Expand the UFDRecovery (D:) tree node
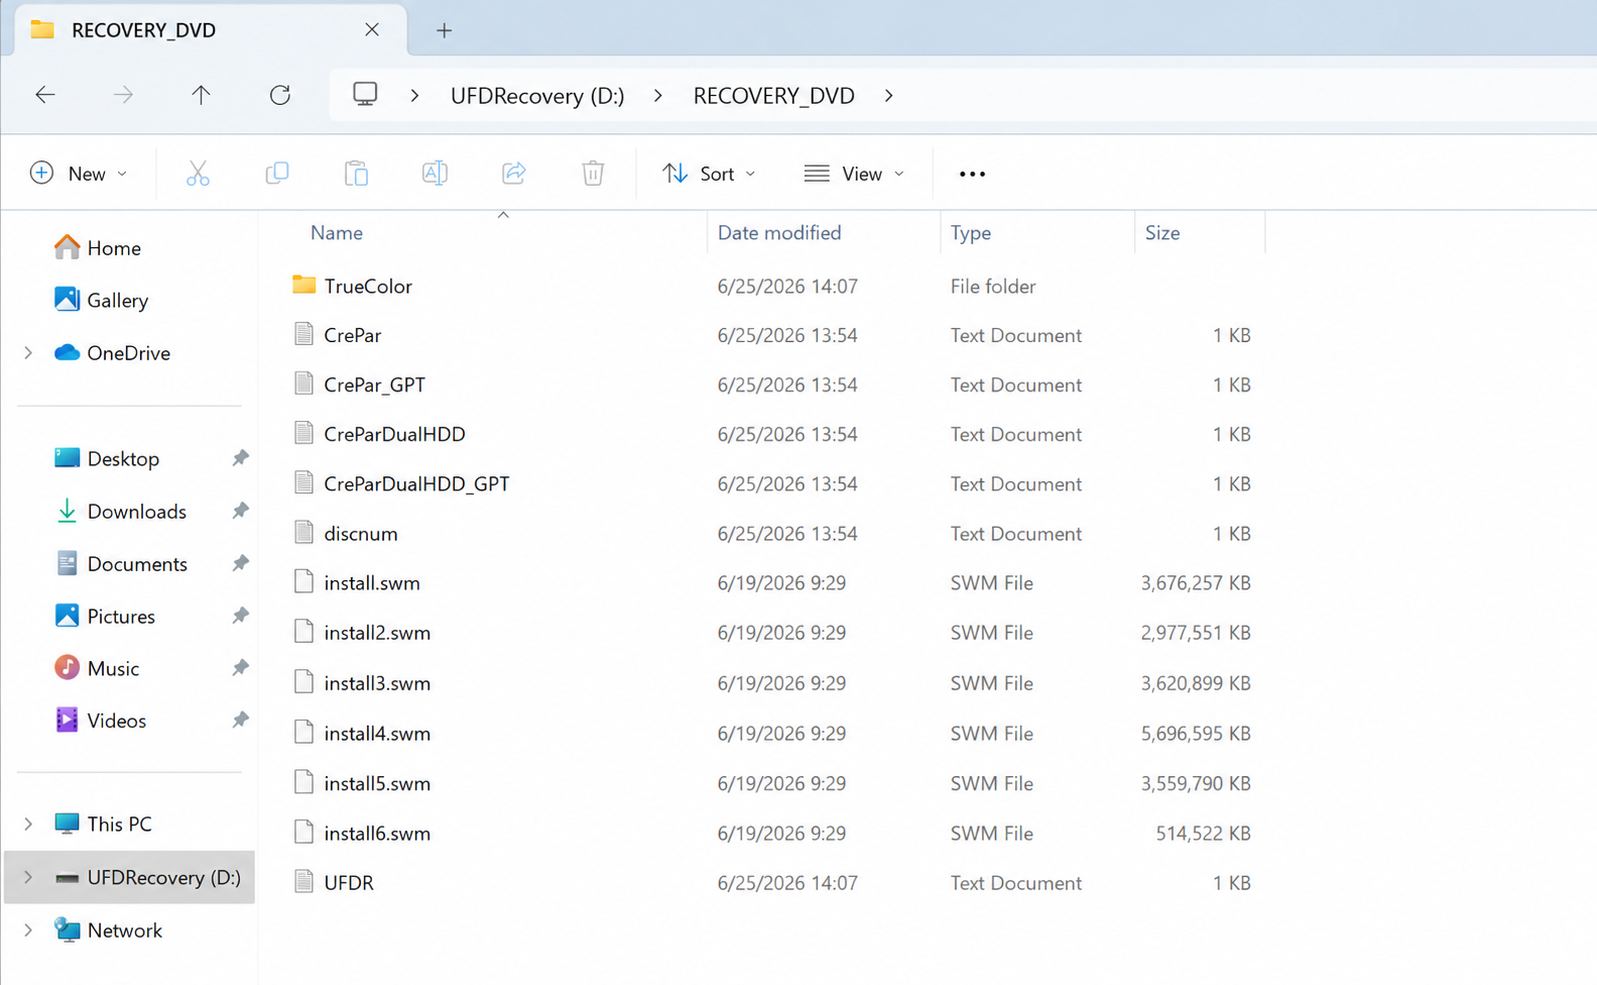The height and width of the screenshot is (985, 1597). [28, 877]
